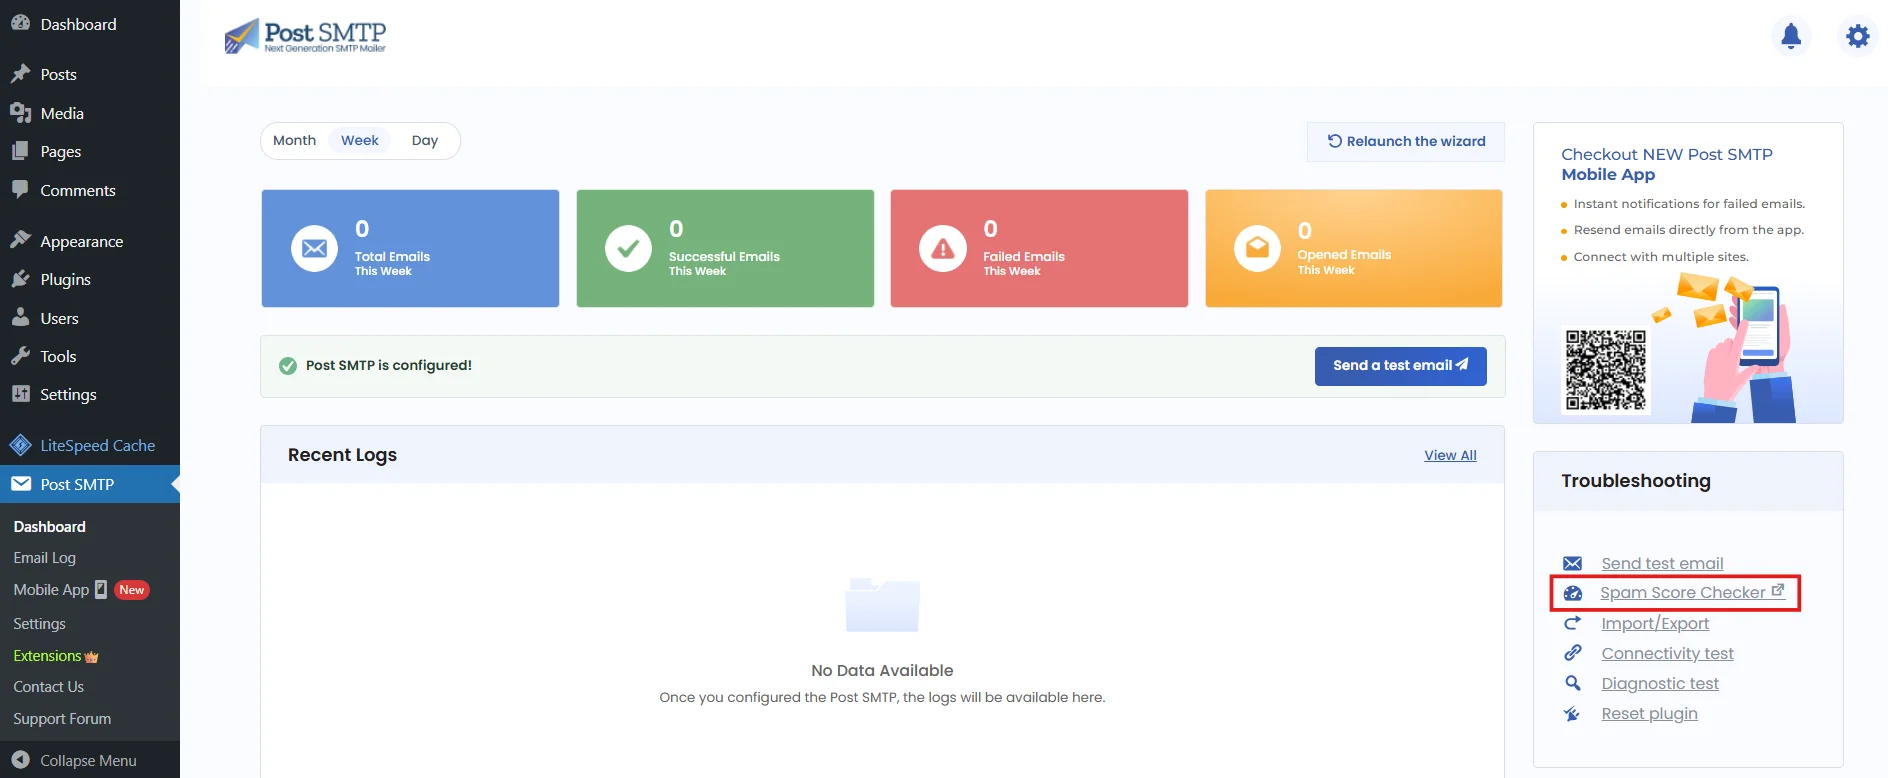Click the 'No Data Available' text
This screenshot has height=778, width=1888.
tap(882, 670)
